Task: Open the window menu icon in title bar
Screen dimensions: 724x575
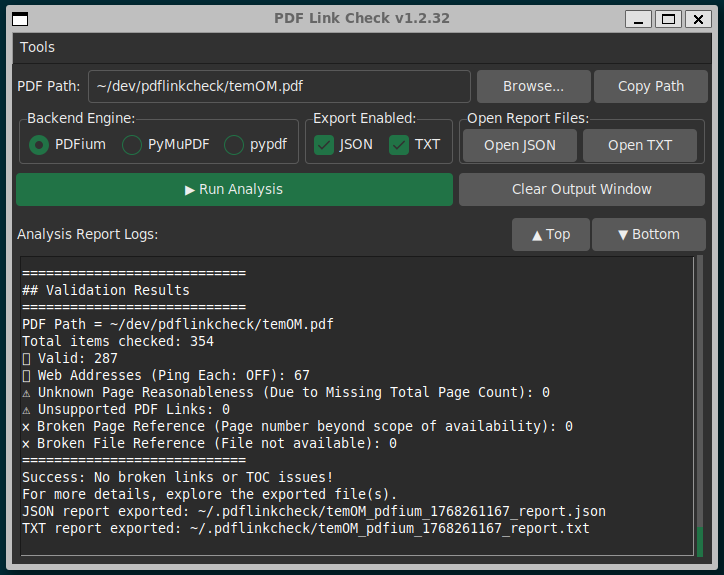Action: click(x=20, y=19)
